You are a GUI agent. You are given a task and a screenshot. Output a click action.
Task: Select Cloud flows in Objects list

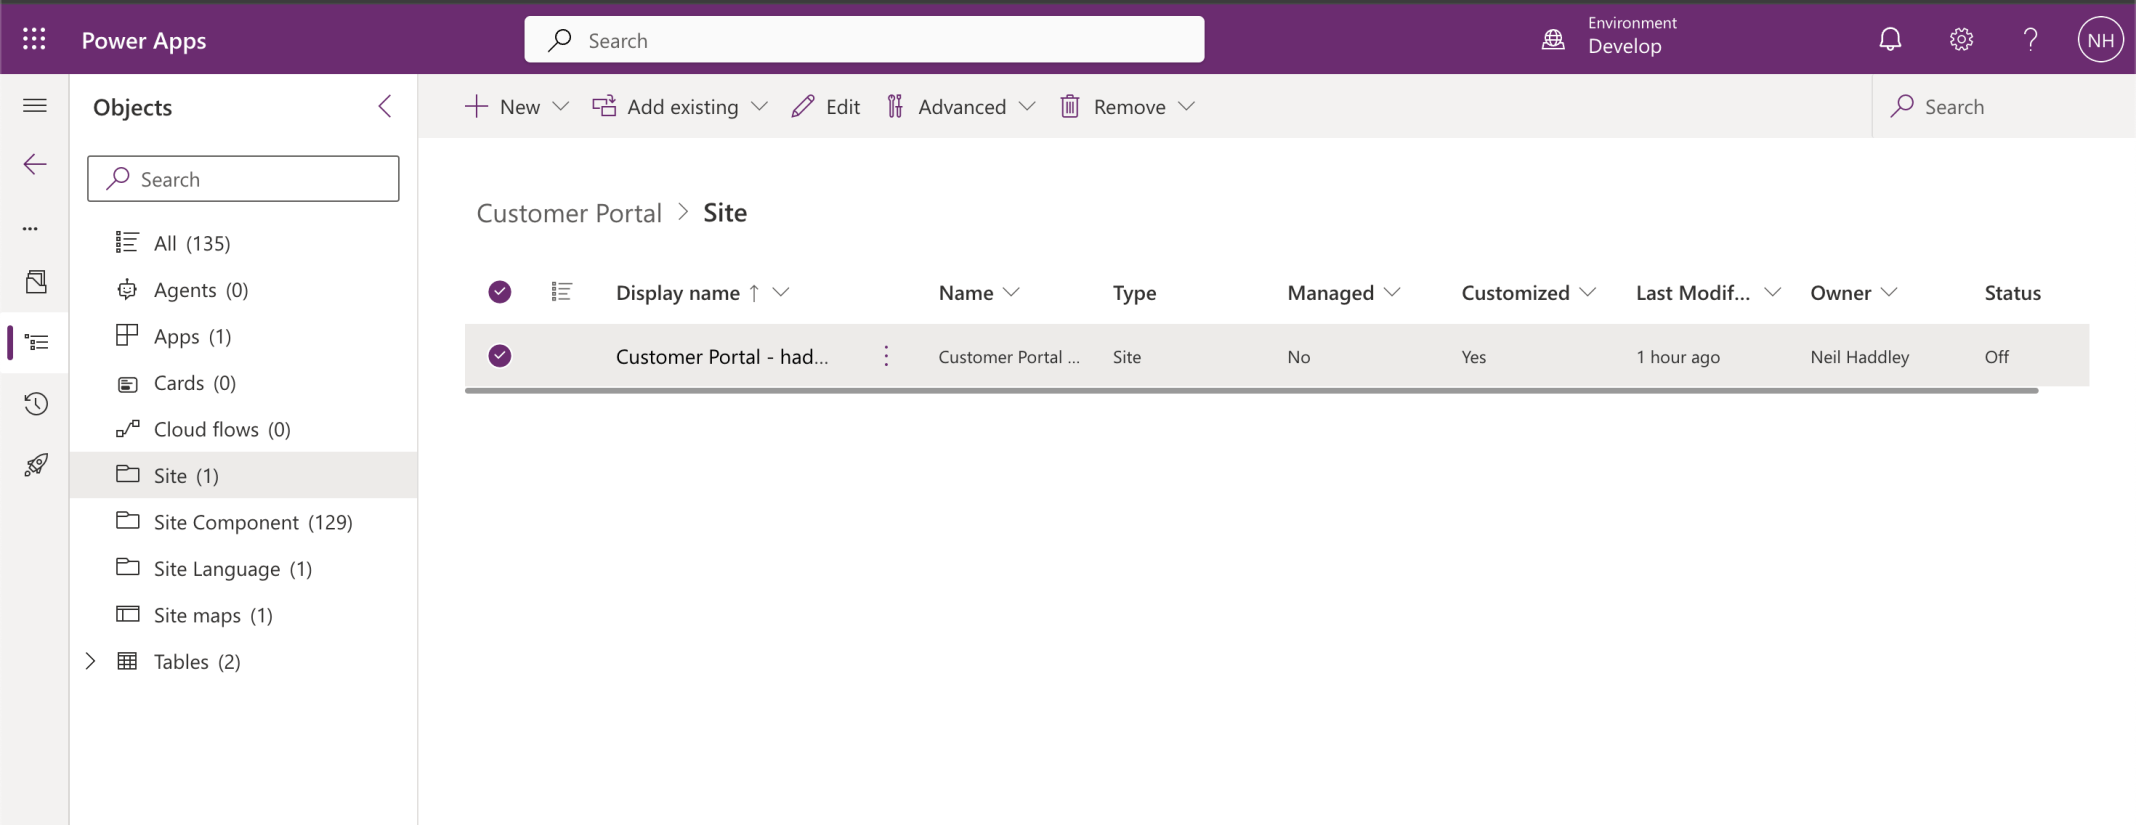coord(221,429)
